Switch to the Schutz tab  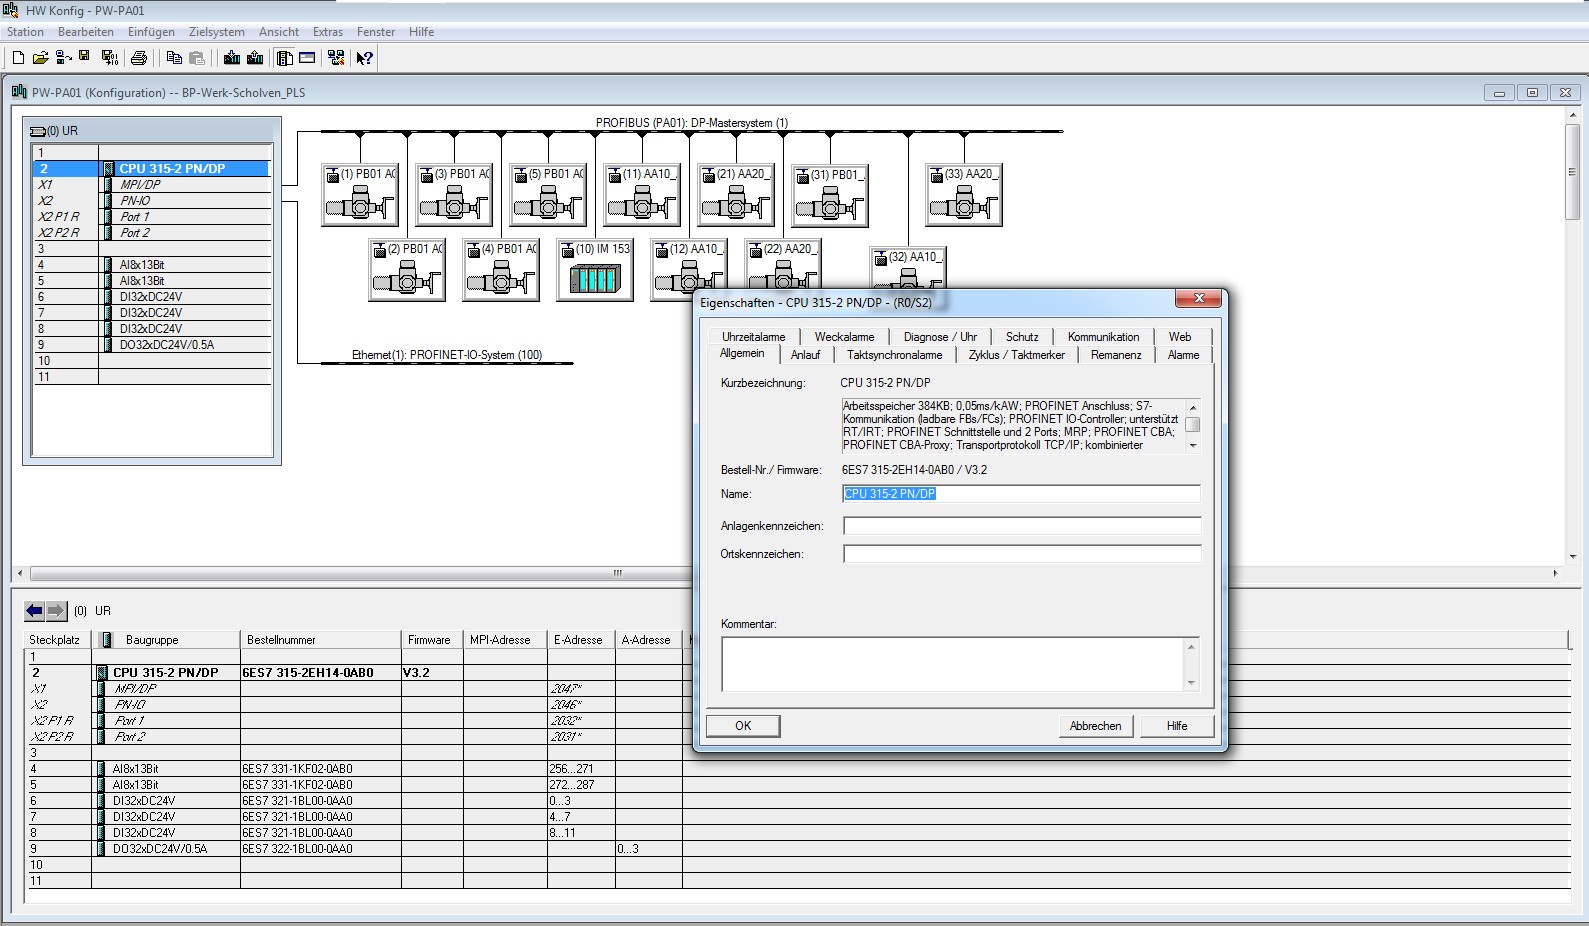tap(1021, 337)
